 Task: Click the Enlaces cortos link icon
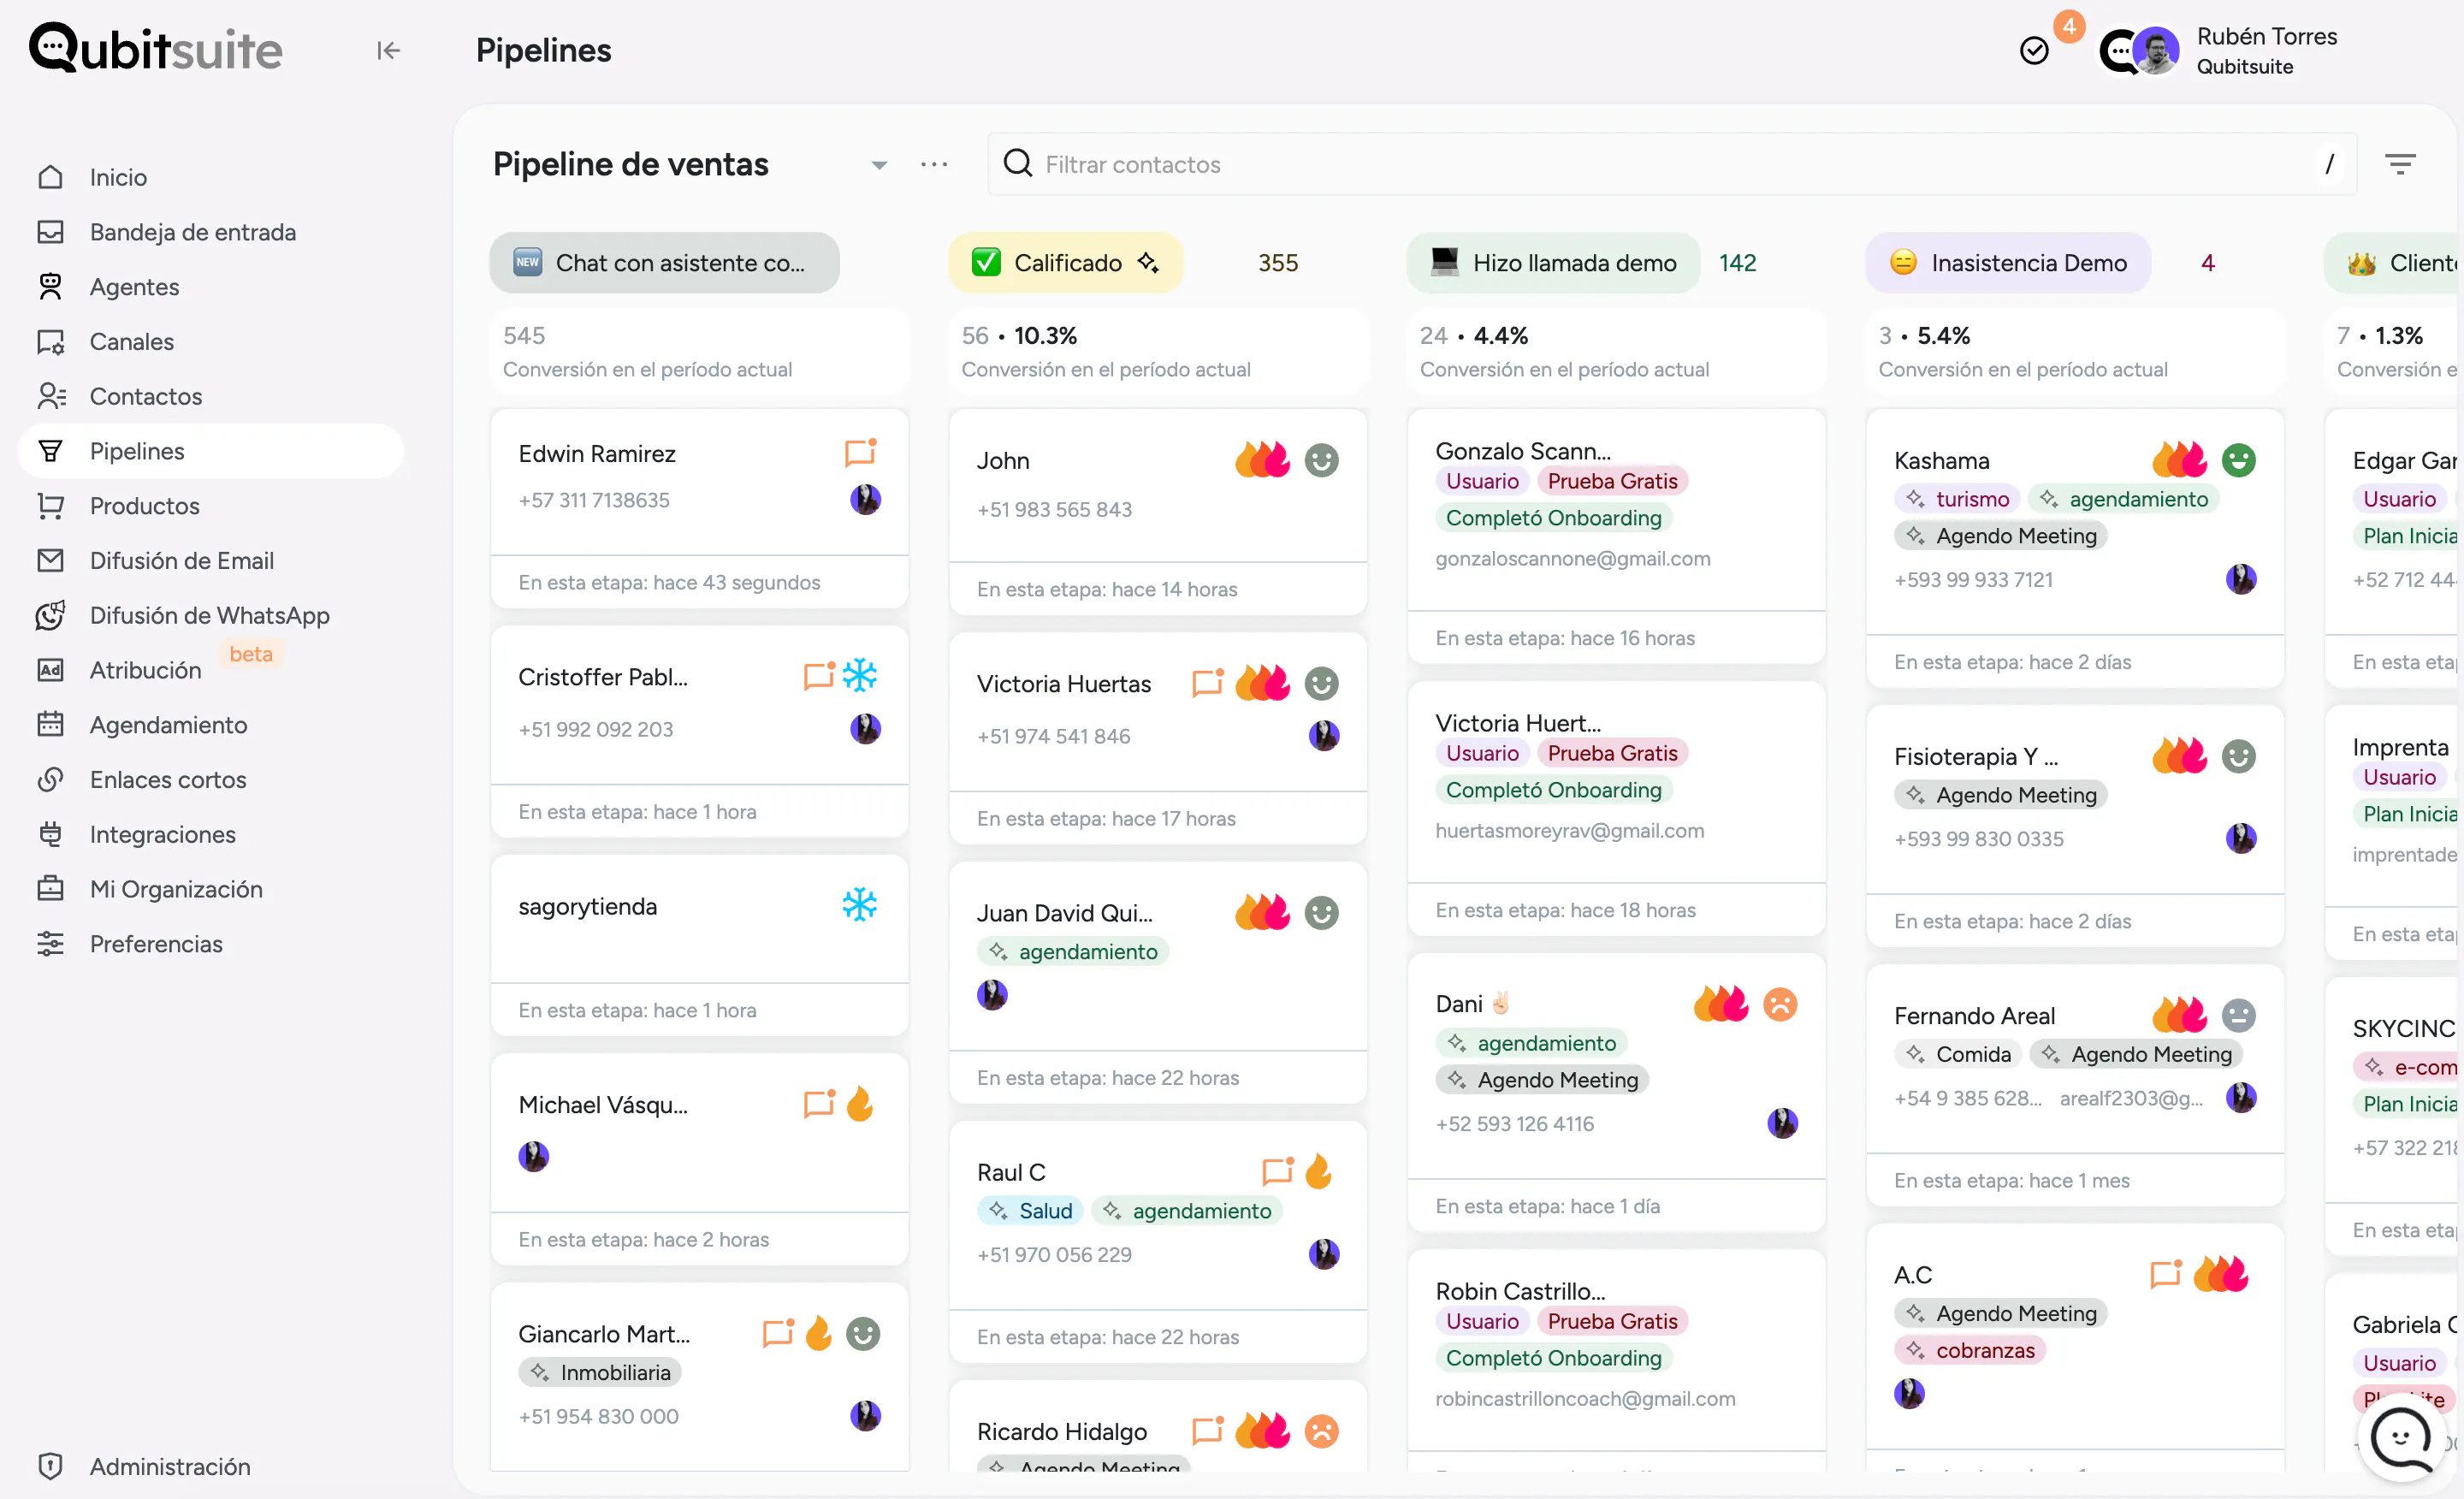[x=51, y=779]
